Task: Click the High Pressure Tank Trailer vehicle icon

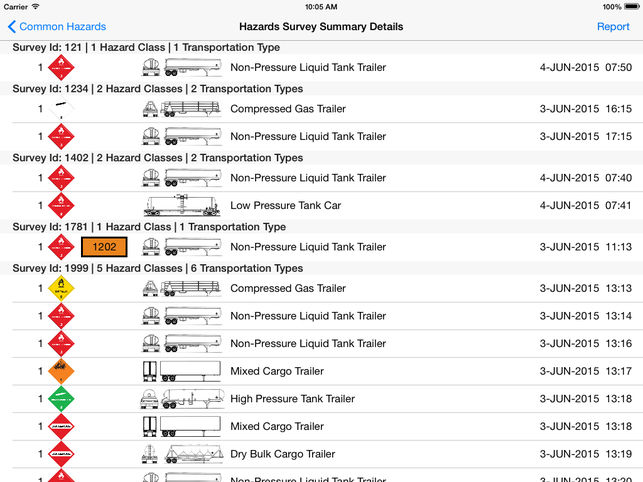Action: (x=182, y=399)
